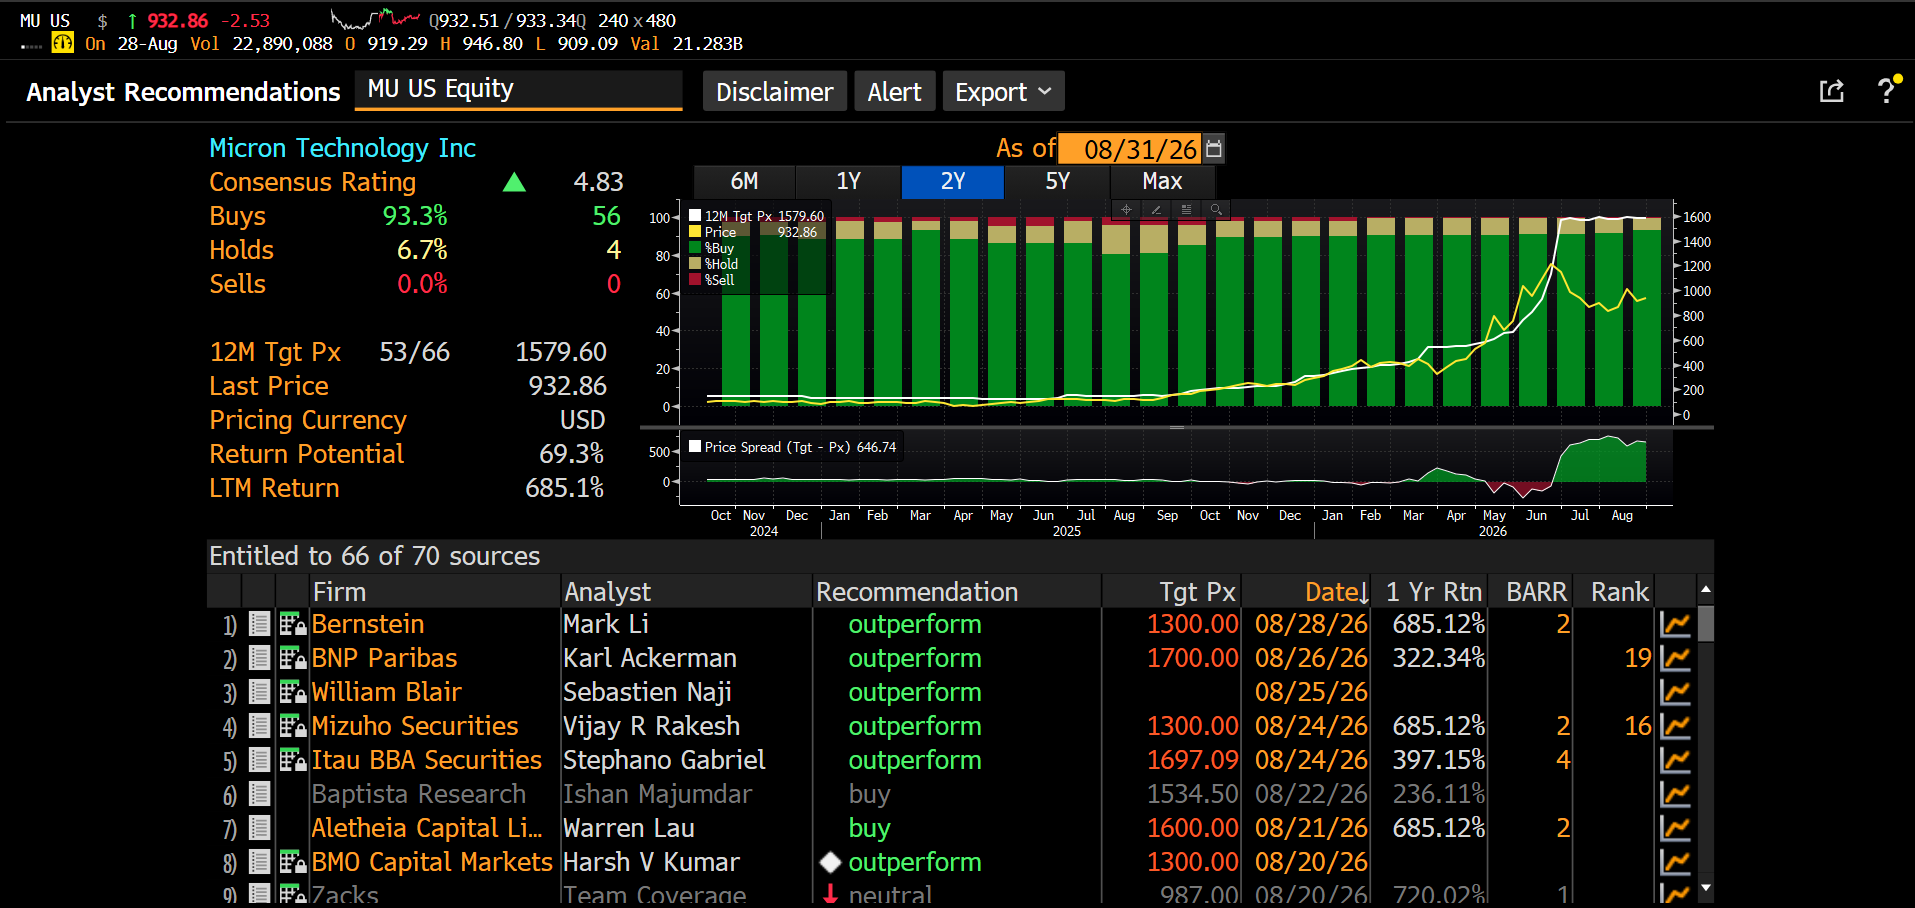Open chart icon for Aletheia Capital row
Image resolution: width=1915 pixels, height=908 pixels.
pos(1675,828)
